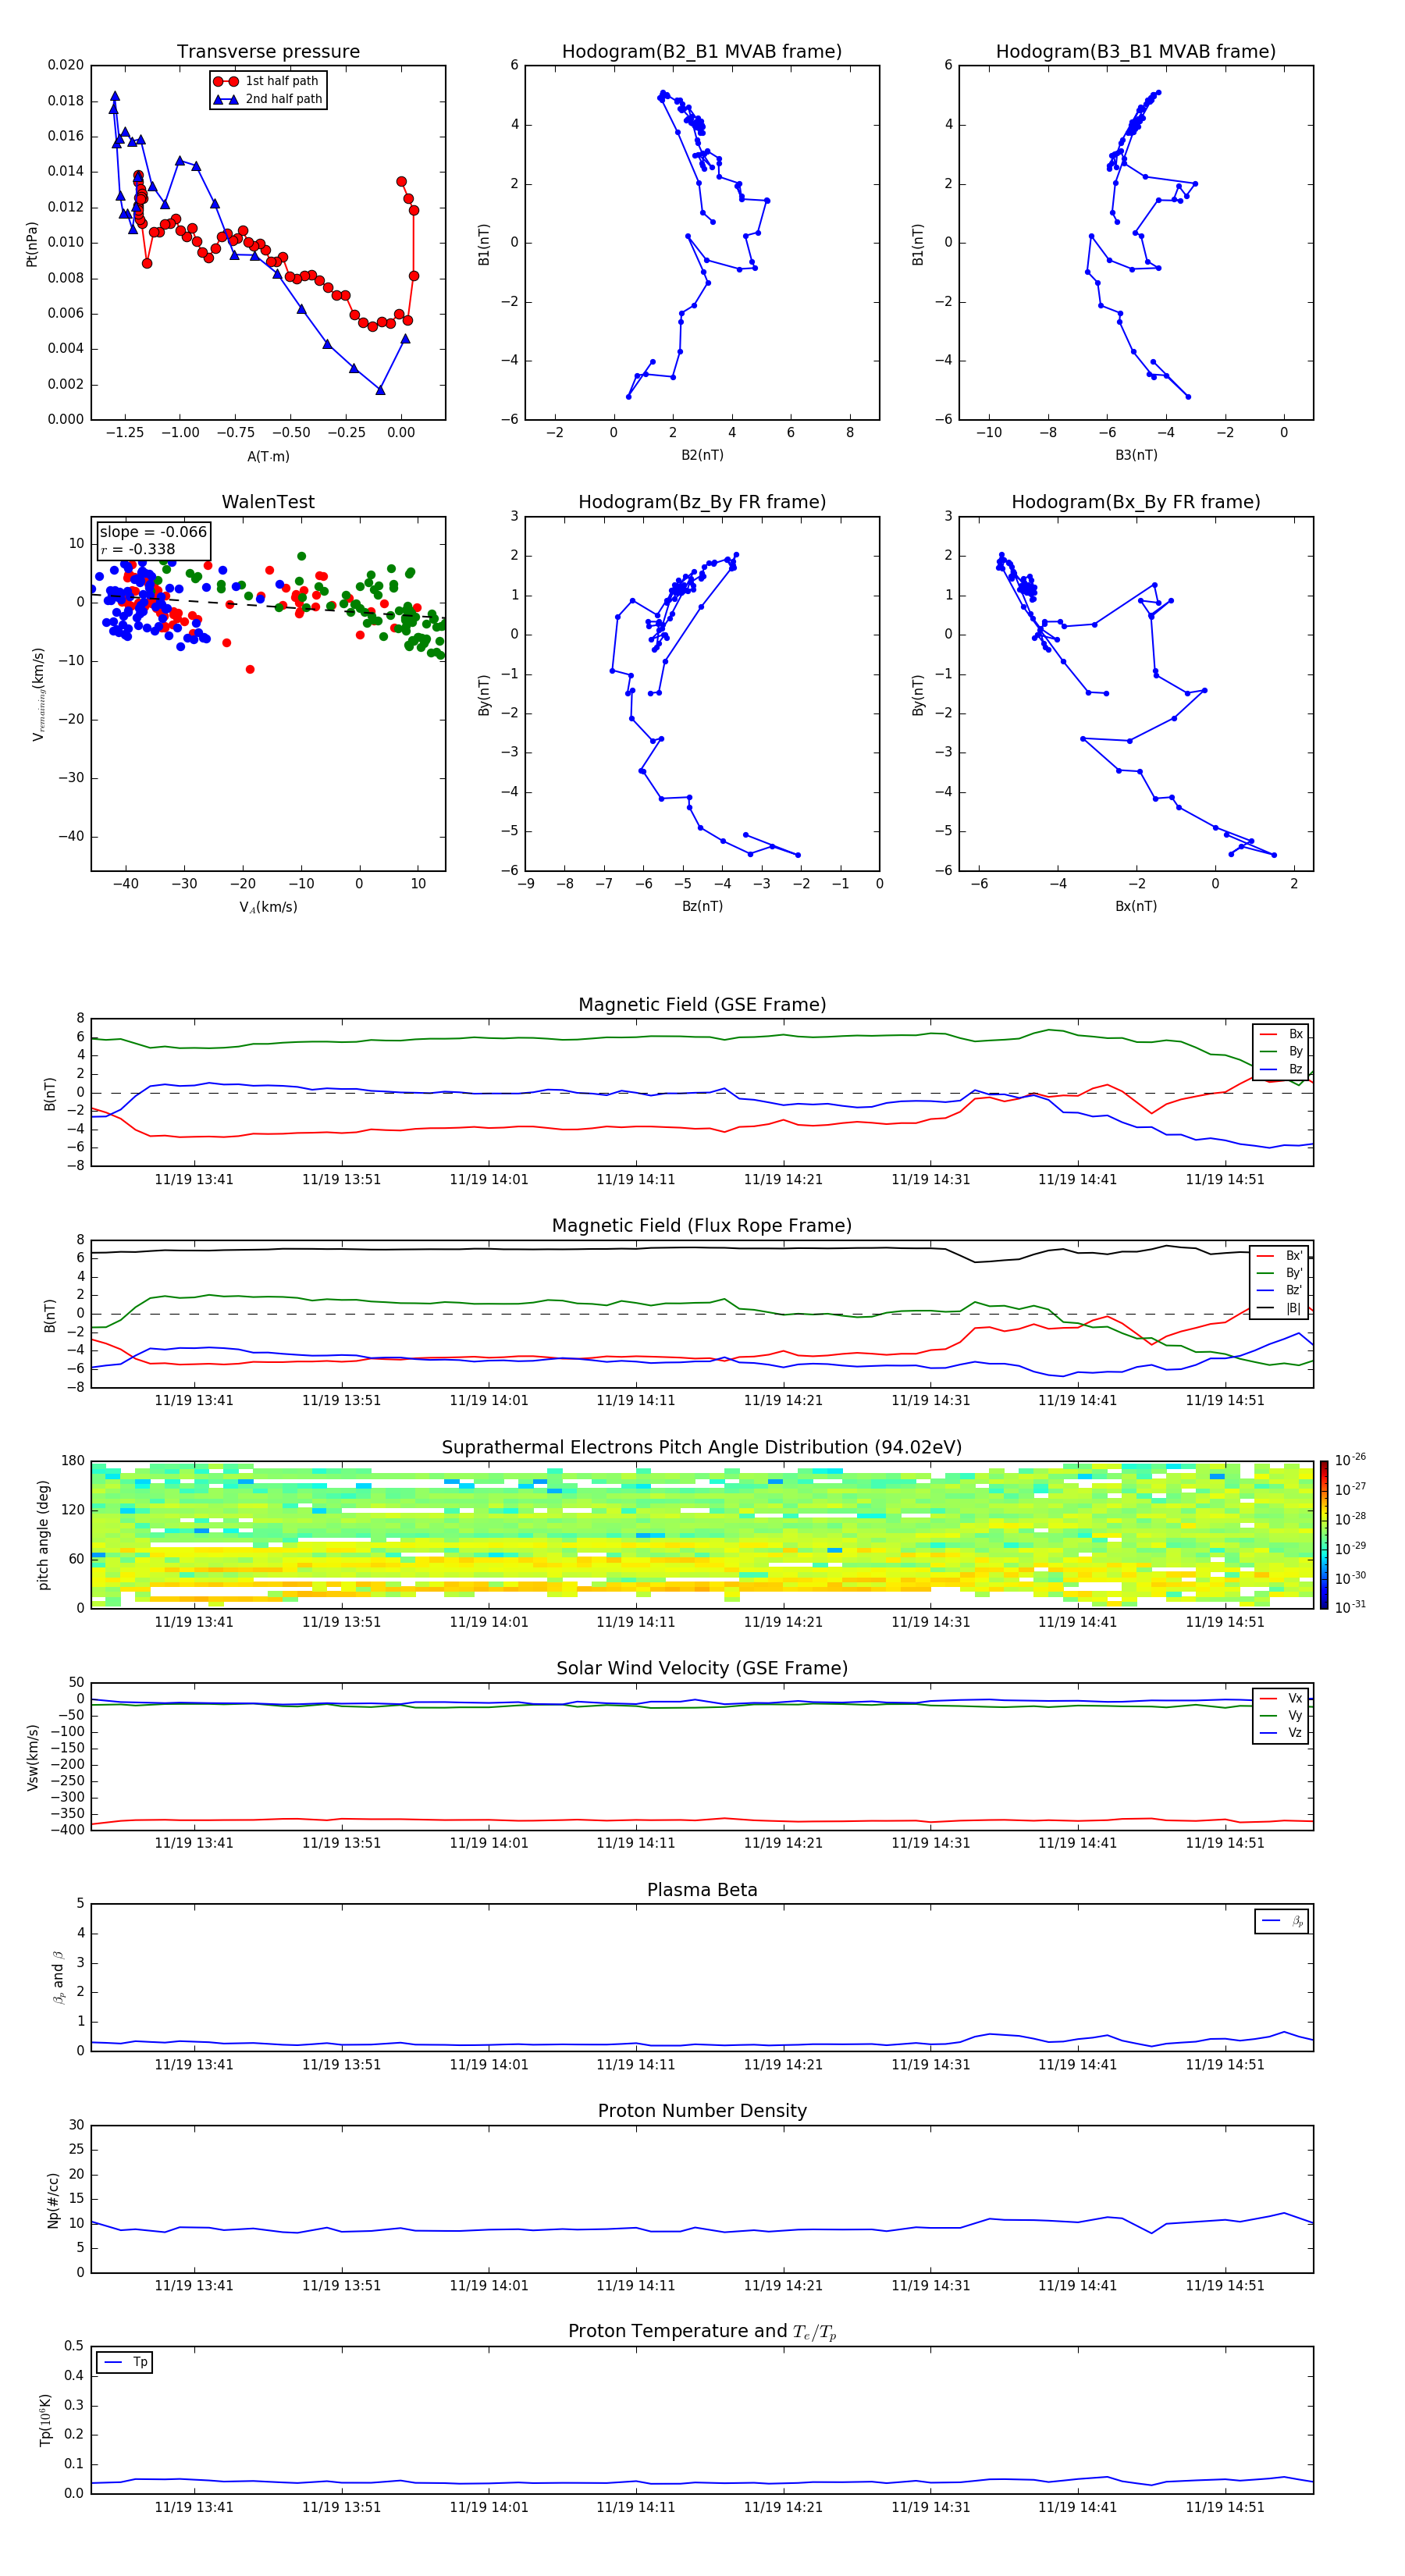This screenshot has width=1405, height=2576.
Task: Click the "Magnetic Field (GSE Frame)" title
Action: (701, 1004)
